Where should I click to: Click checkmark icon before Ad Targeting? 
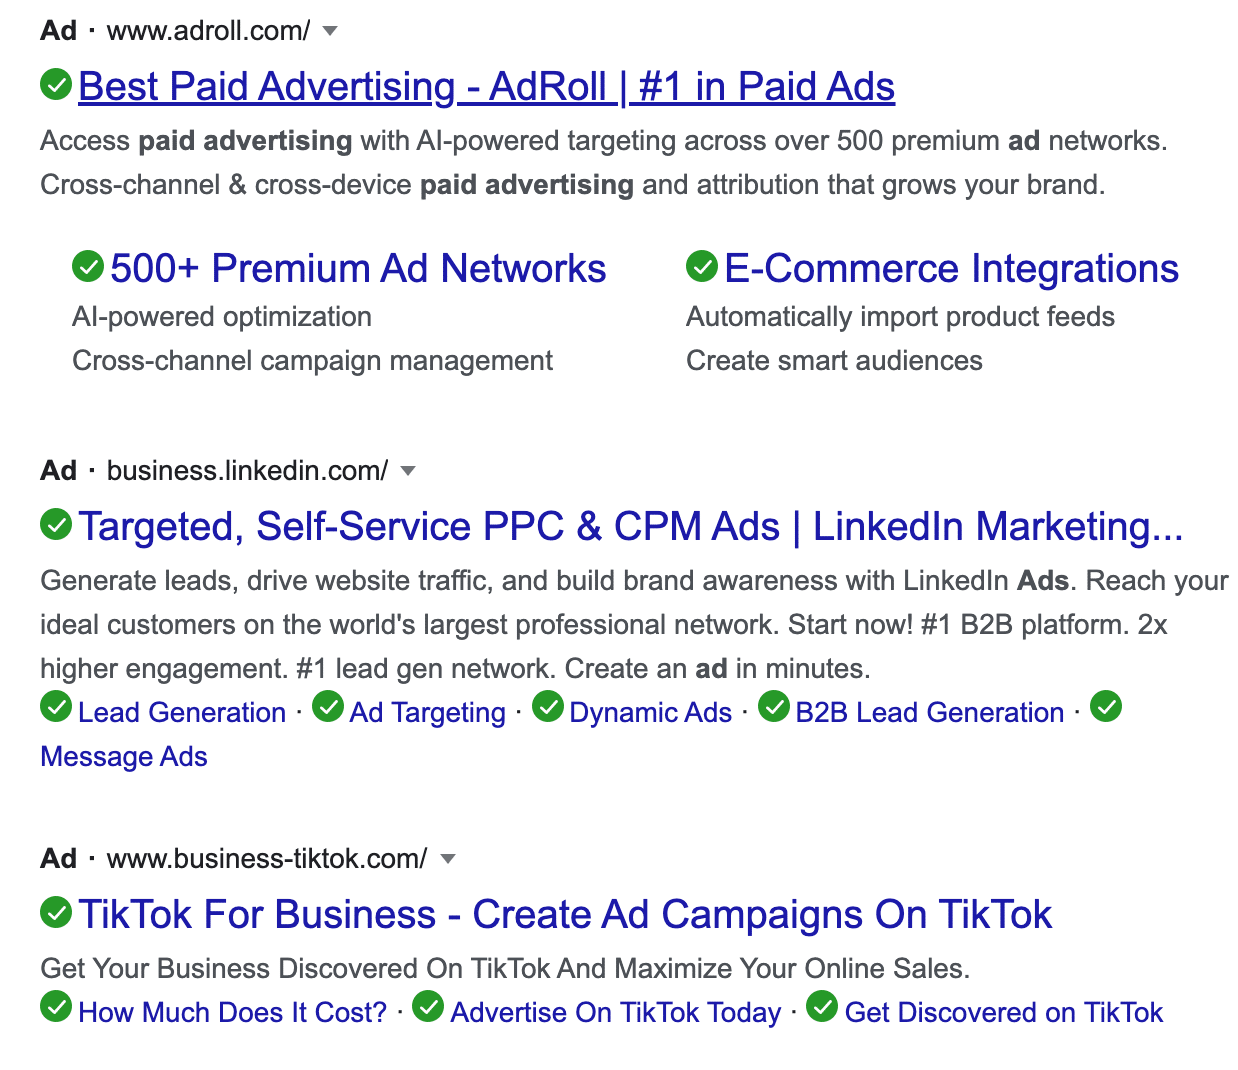(328, 707)
